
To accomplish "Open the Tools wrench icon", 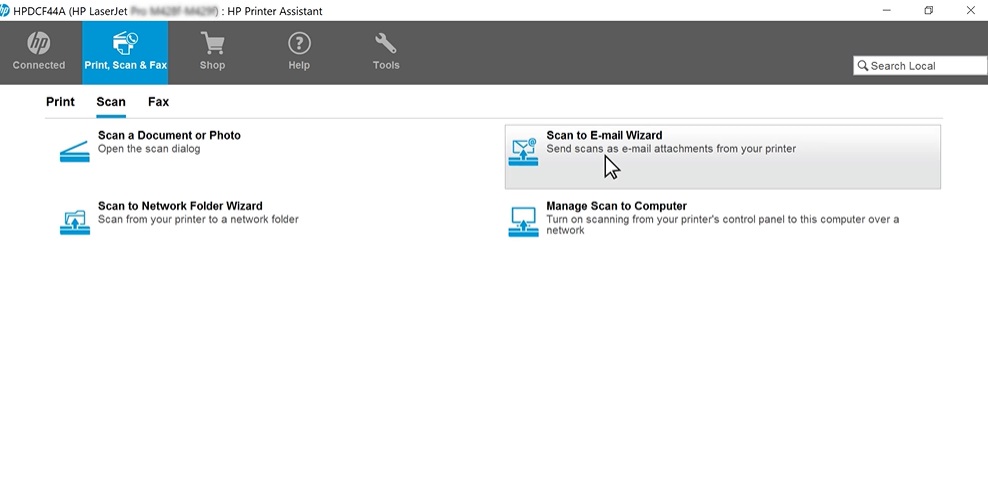I will (x=386, y=44).
